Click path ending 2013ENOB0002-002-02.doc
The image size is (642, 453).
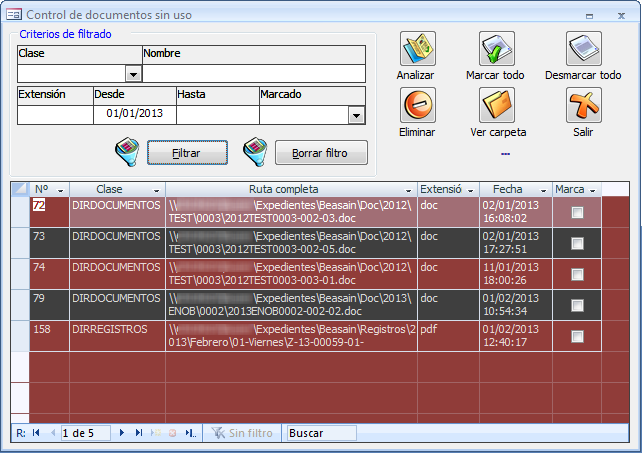pyautogui.click(x=291, y=305)
